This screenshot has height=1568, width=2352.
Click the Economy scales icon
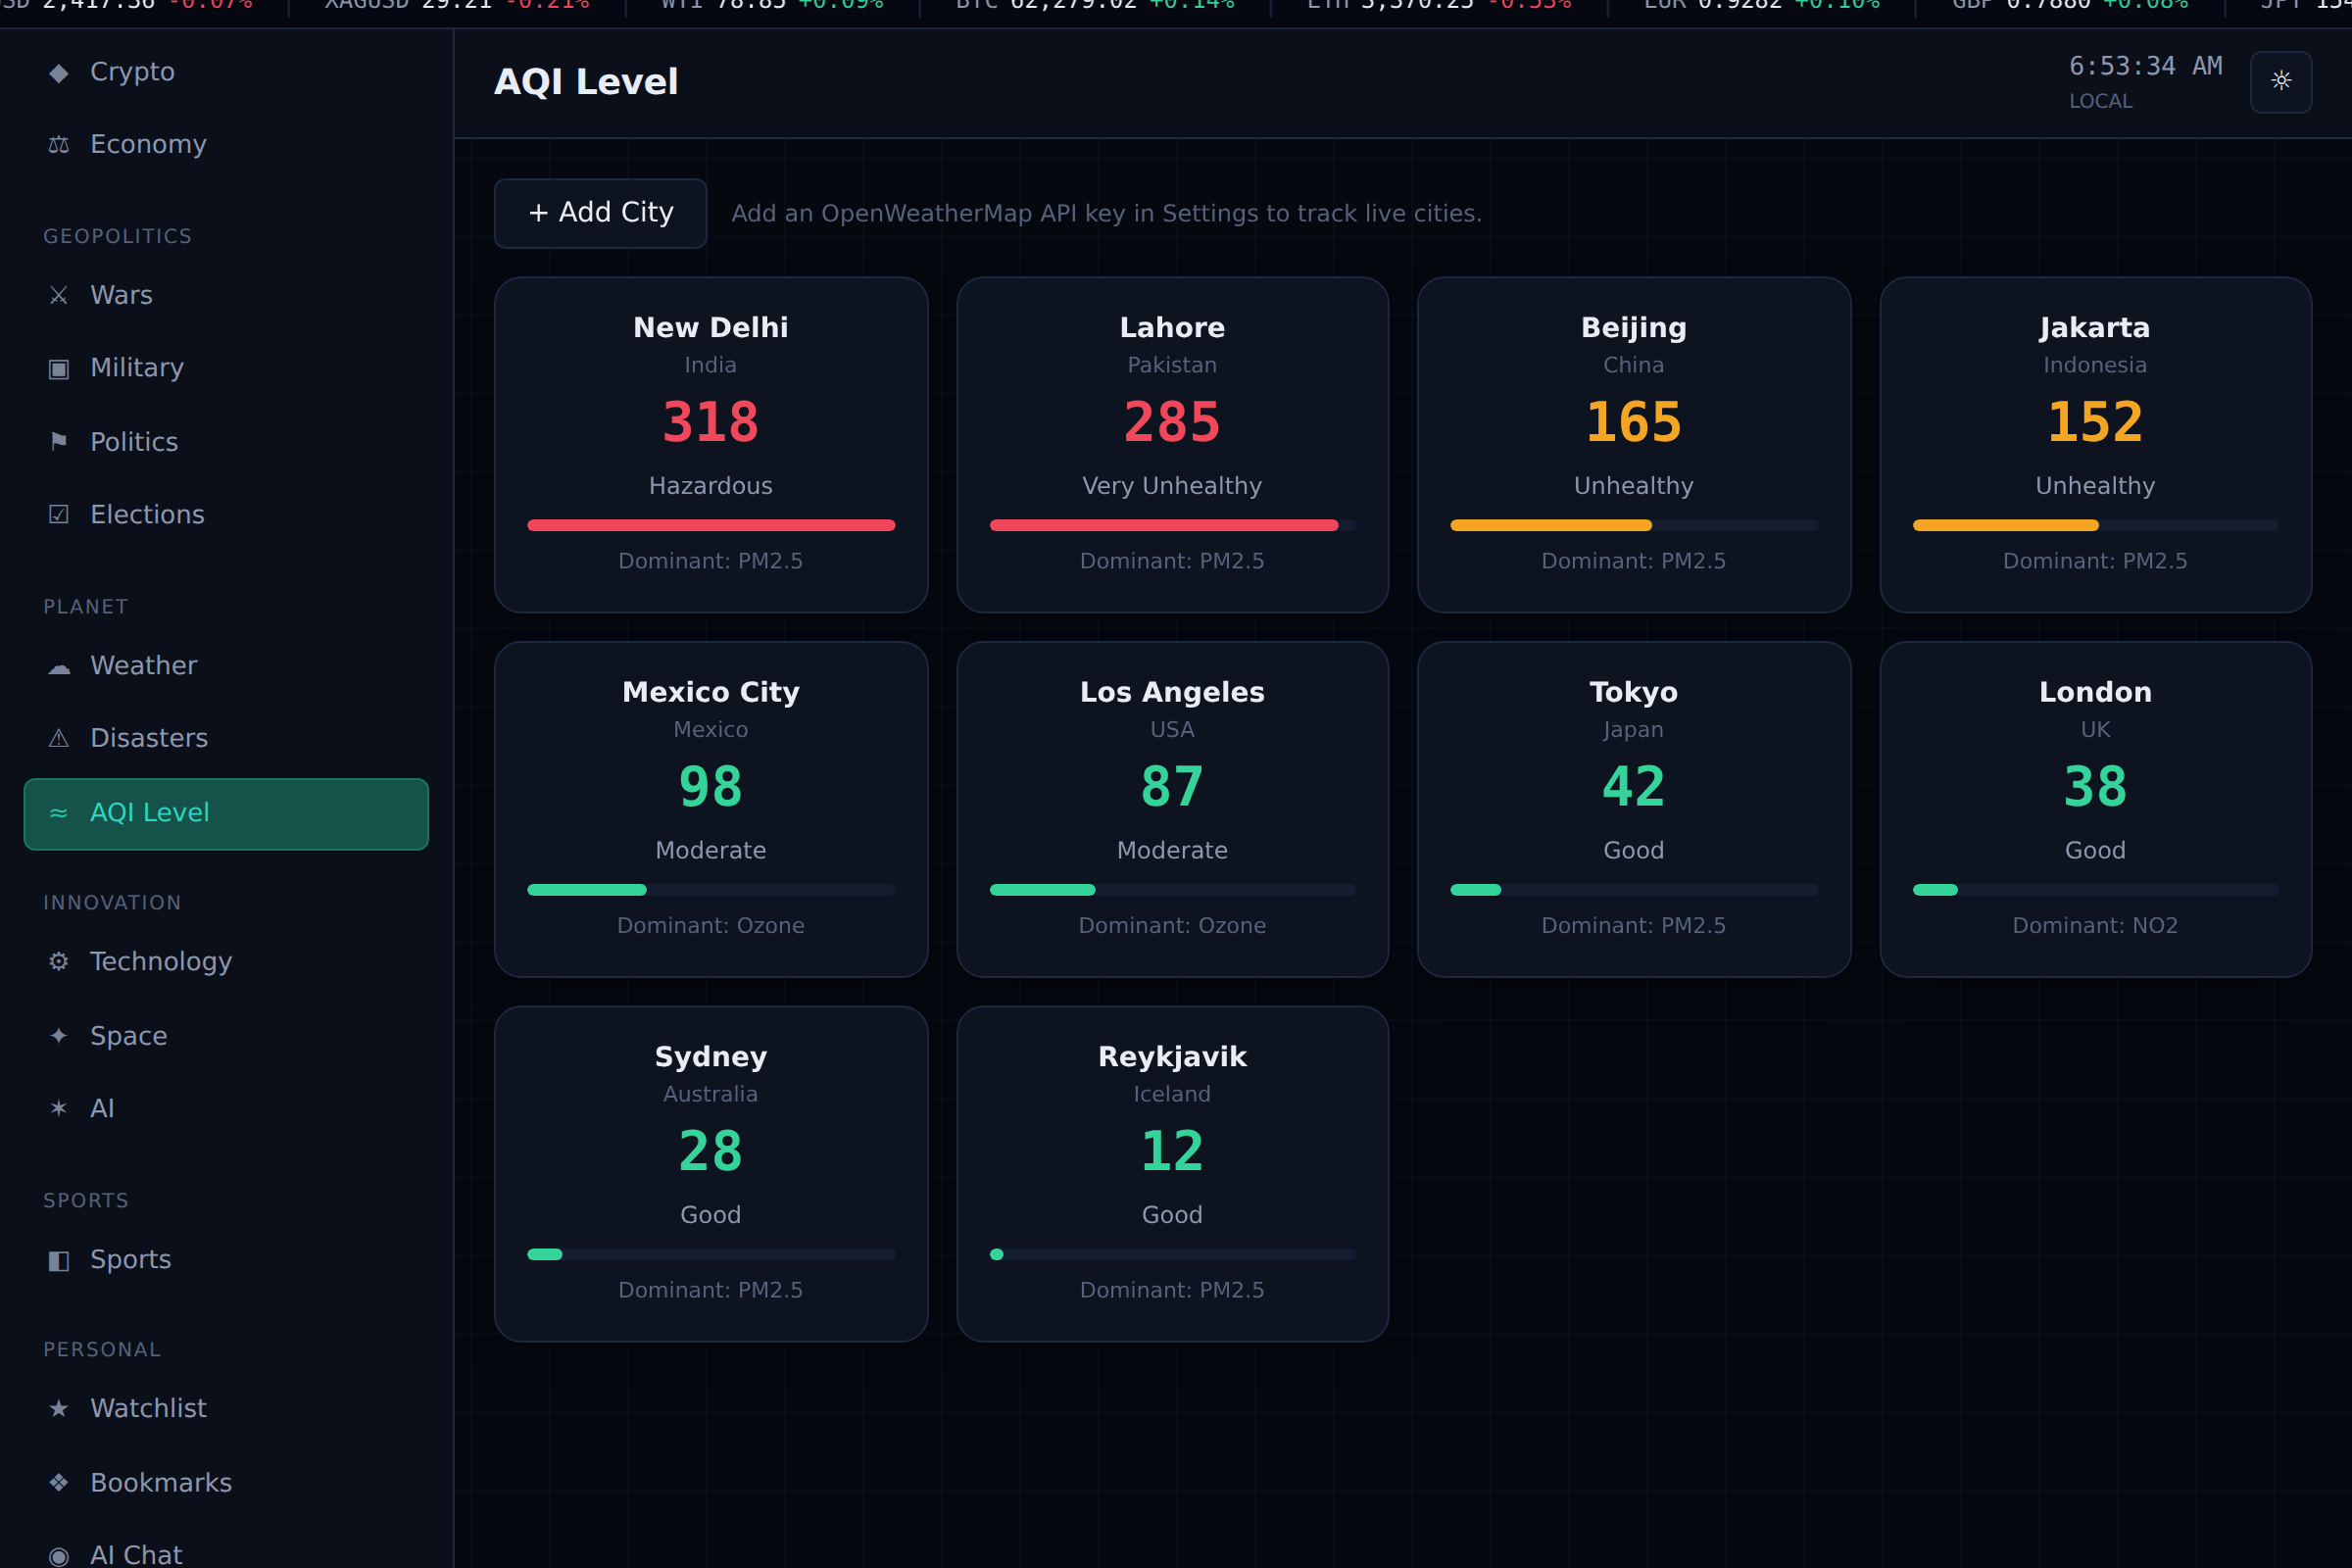[x=59, y=145]
